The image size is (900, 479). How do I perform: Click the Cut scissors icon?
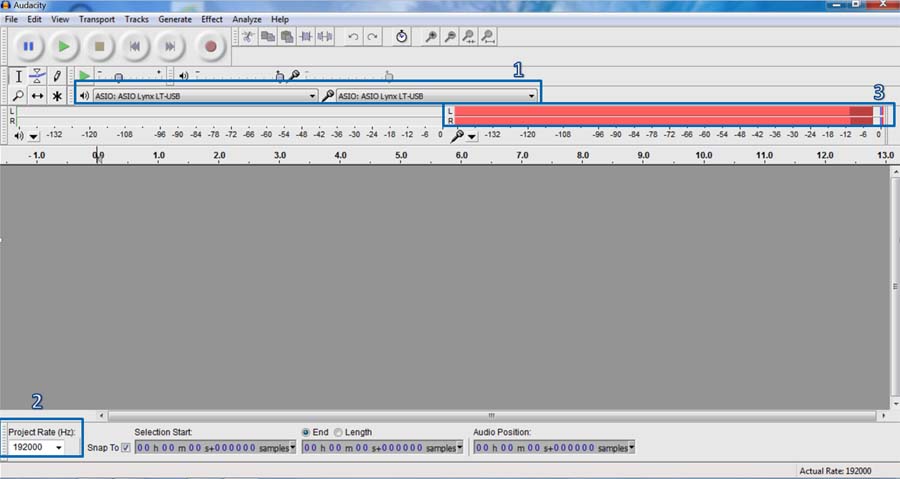point(248,37)
